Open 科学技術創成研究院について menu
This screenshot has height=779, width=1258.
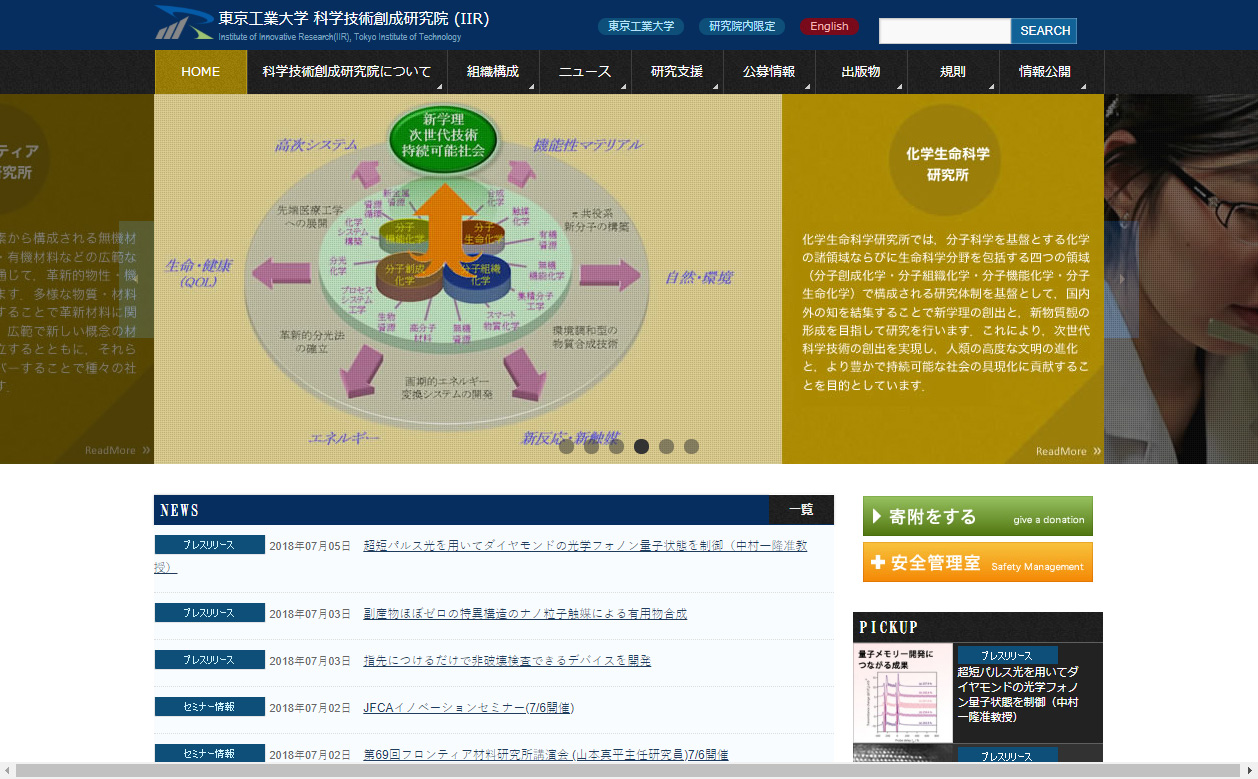click(x=347, y=72)
